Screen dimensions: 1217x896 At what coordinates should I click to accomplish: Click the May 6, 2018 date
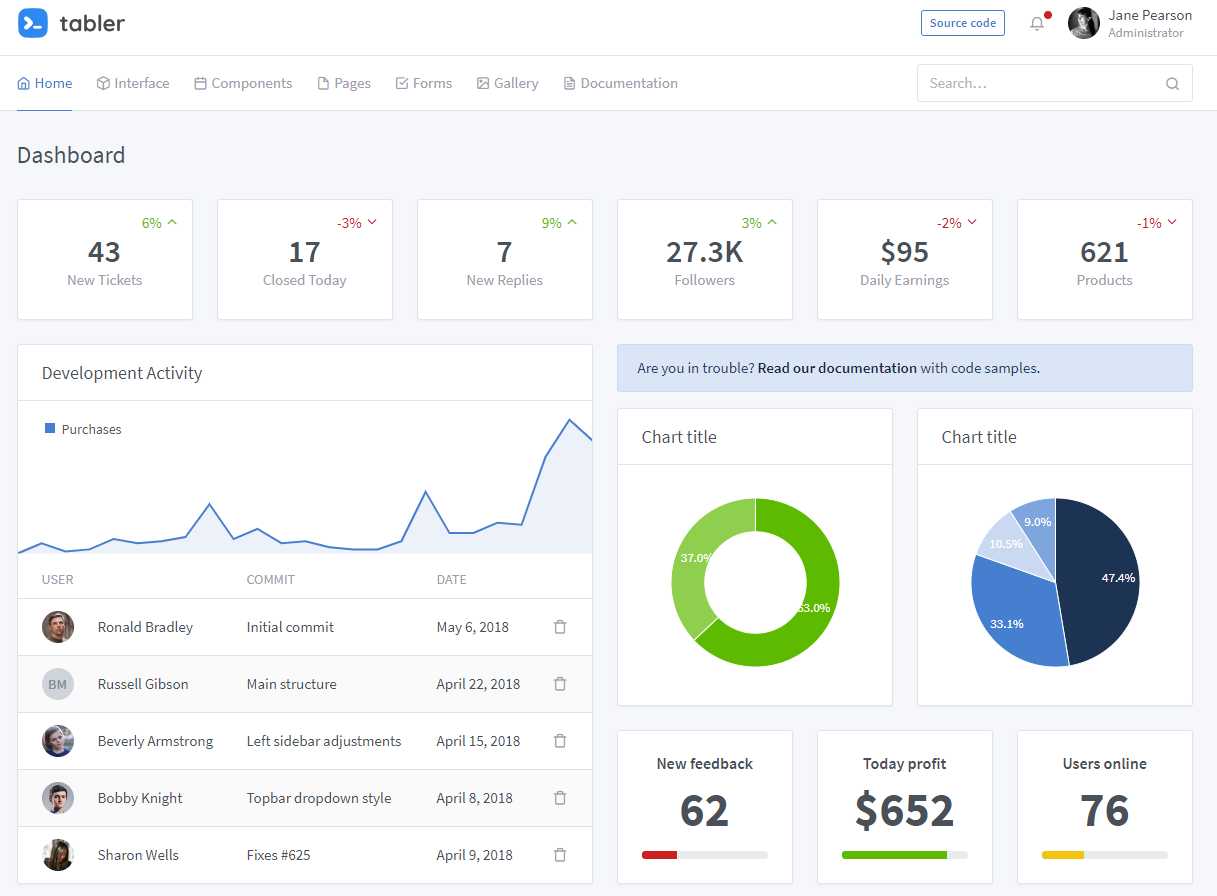click(x=473, y=627)
